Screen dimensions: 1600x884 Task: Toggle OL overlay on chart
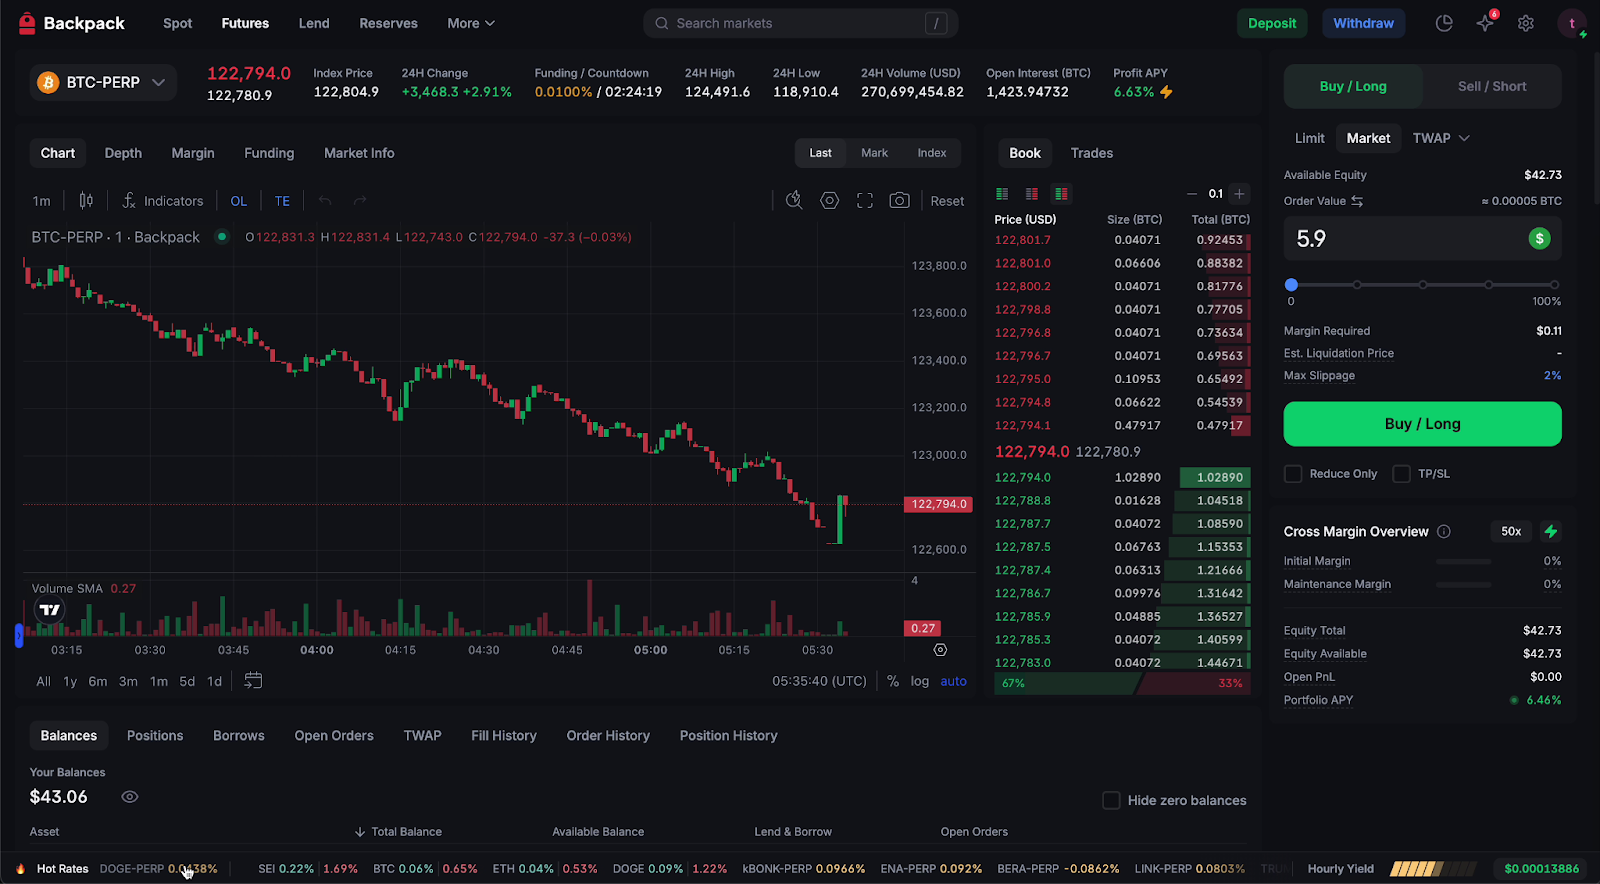pos(239,201)
